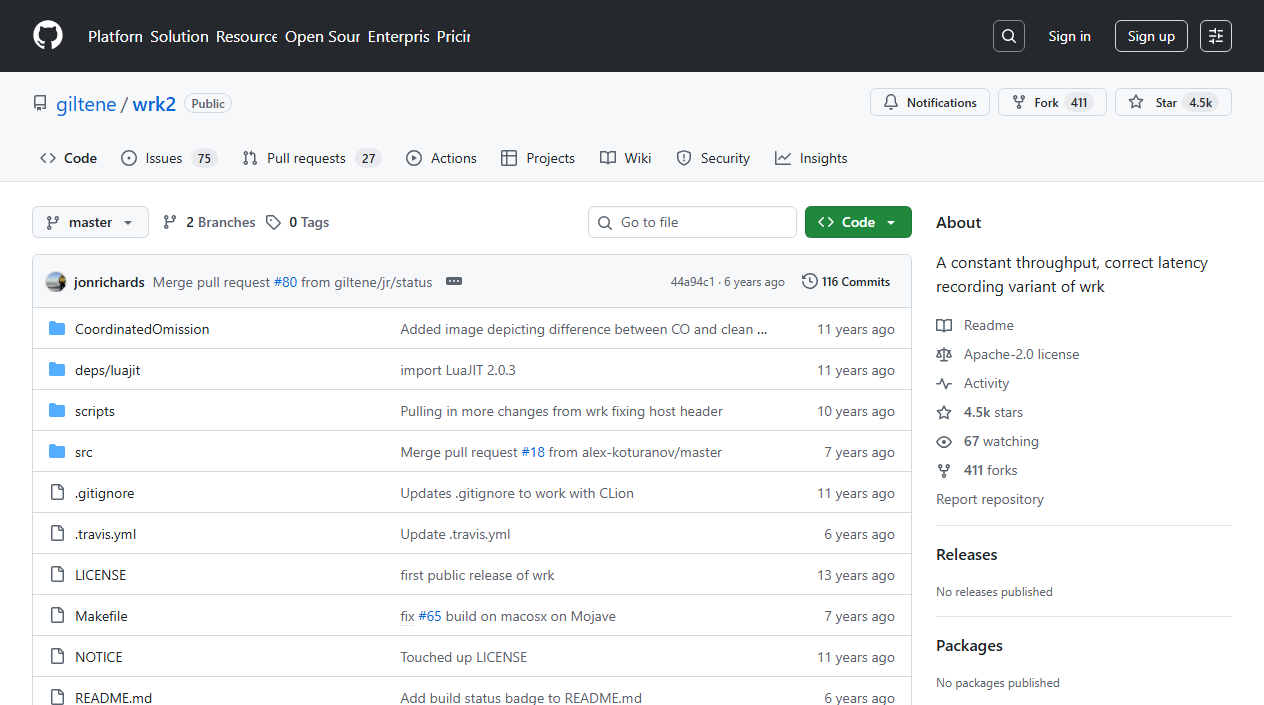The width and height of the screenshot is (1264, 705).
Task: Focus the Go to file search field
Action: point(692,222)
